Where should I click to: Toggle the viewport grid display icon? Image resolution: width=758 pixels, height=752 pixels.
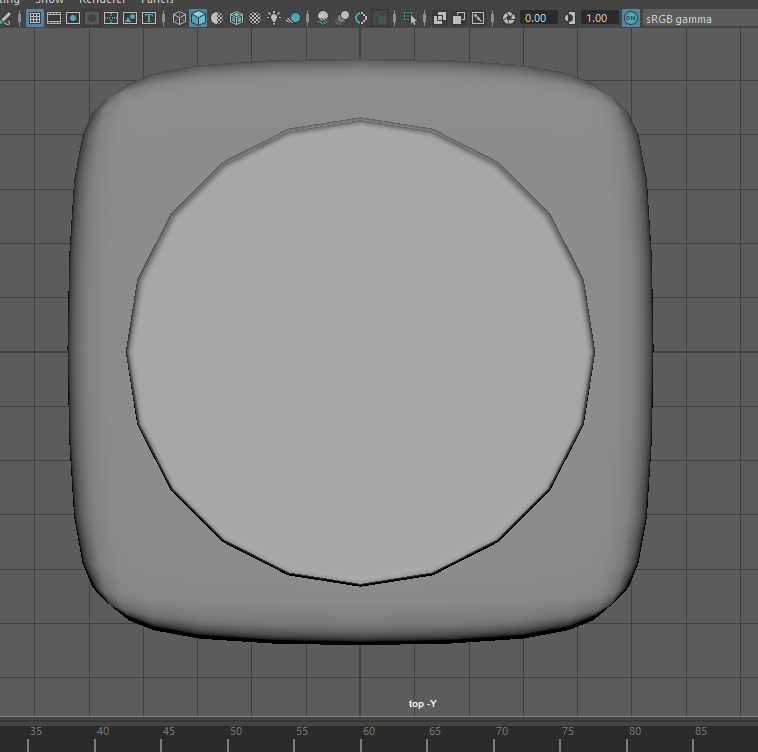coord(34,18)
